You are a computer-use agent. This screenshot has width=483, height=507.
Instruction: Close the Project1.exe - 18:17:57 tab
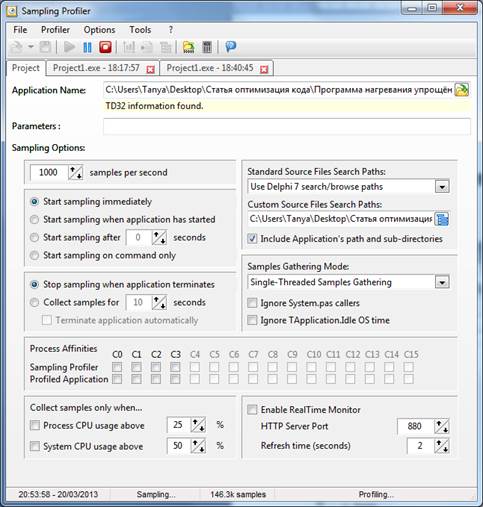click(151, 69)
